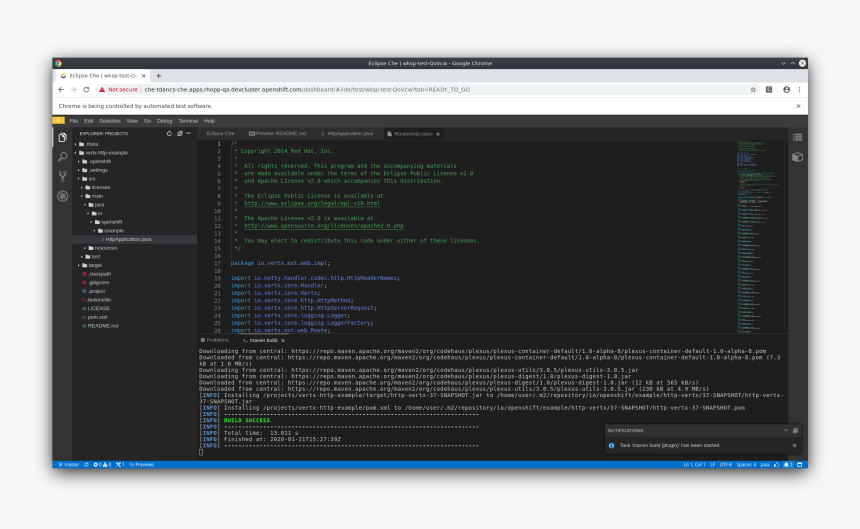Open Chrome three-dot menu
This screenshot has width=860, height=529.
pyautogui.click(x=800, y=89)
